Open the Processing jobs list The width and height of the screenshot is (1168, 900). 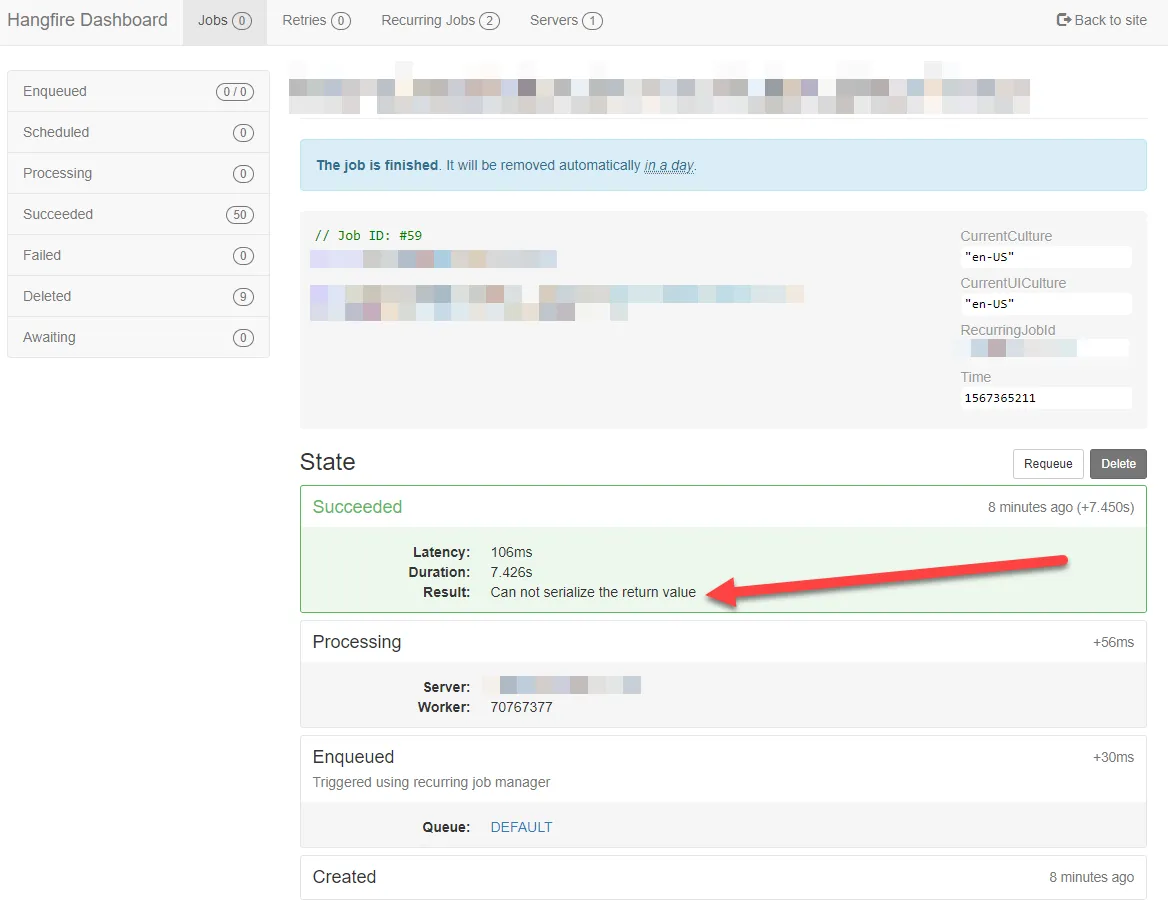[139, 173]
